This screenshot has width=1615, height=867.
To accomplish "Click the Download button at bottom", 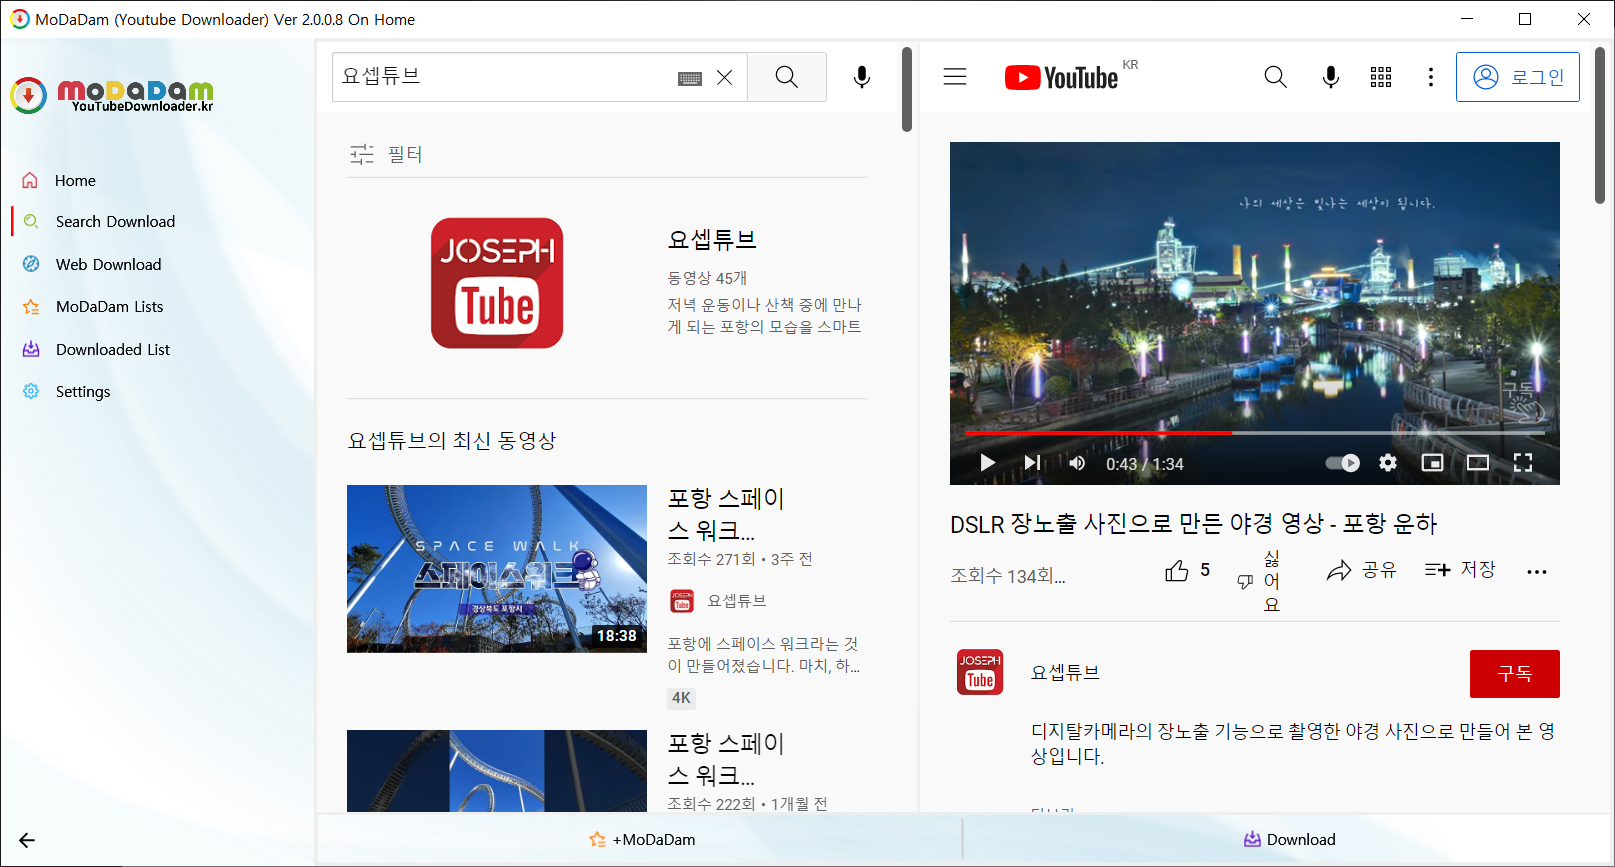I will [1289, 840].
